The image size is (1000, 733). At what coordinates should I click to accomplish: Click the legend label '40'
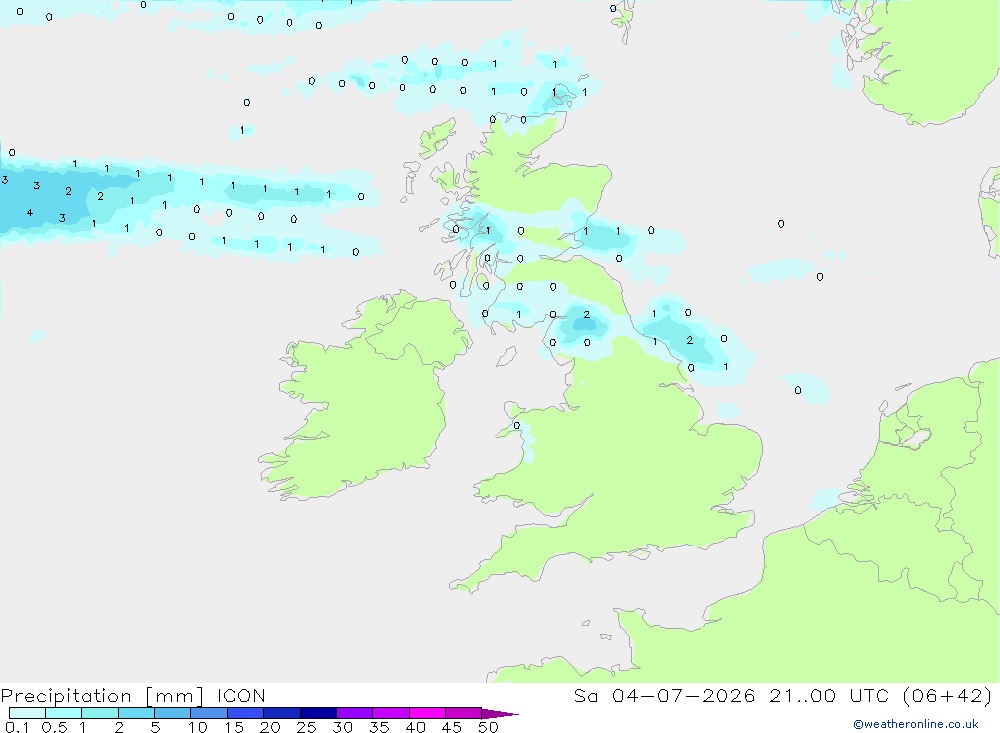[x=416, y=727]
